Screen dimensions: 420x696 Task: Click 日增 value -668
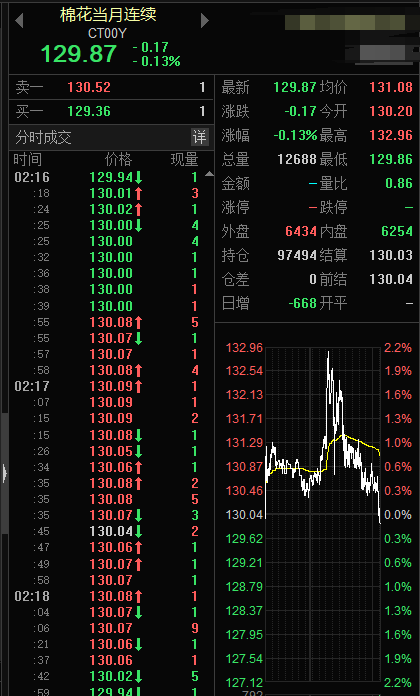pos(303,303)
